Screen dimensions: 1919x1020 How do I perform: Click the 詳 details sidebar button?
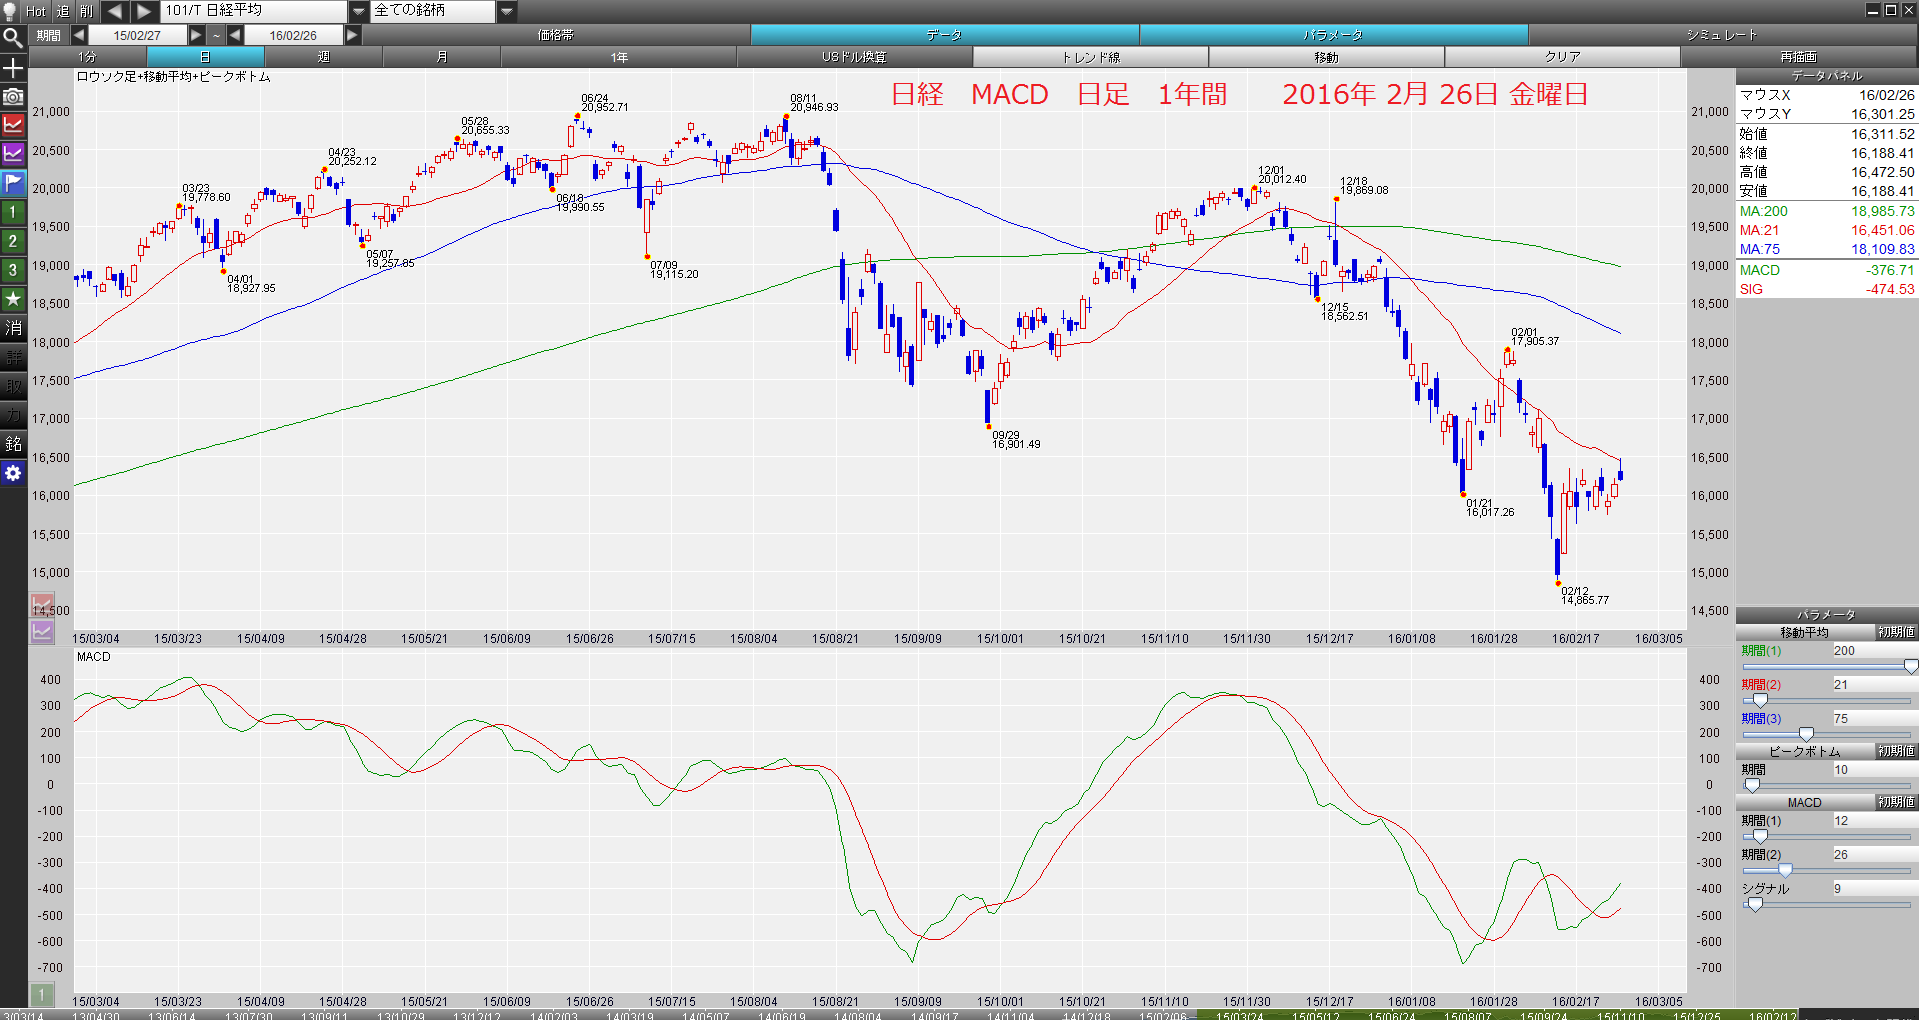[13, 357]
